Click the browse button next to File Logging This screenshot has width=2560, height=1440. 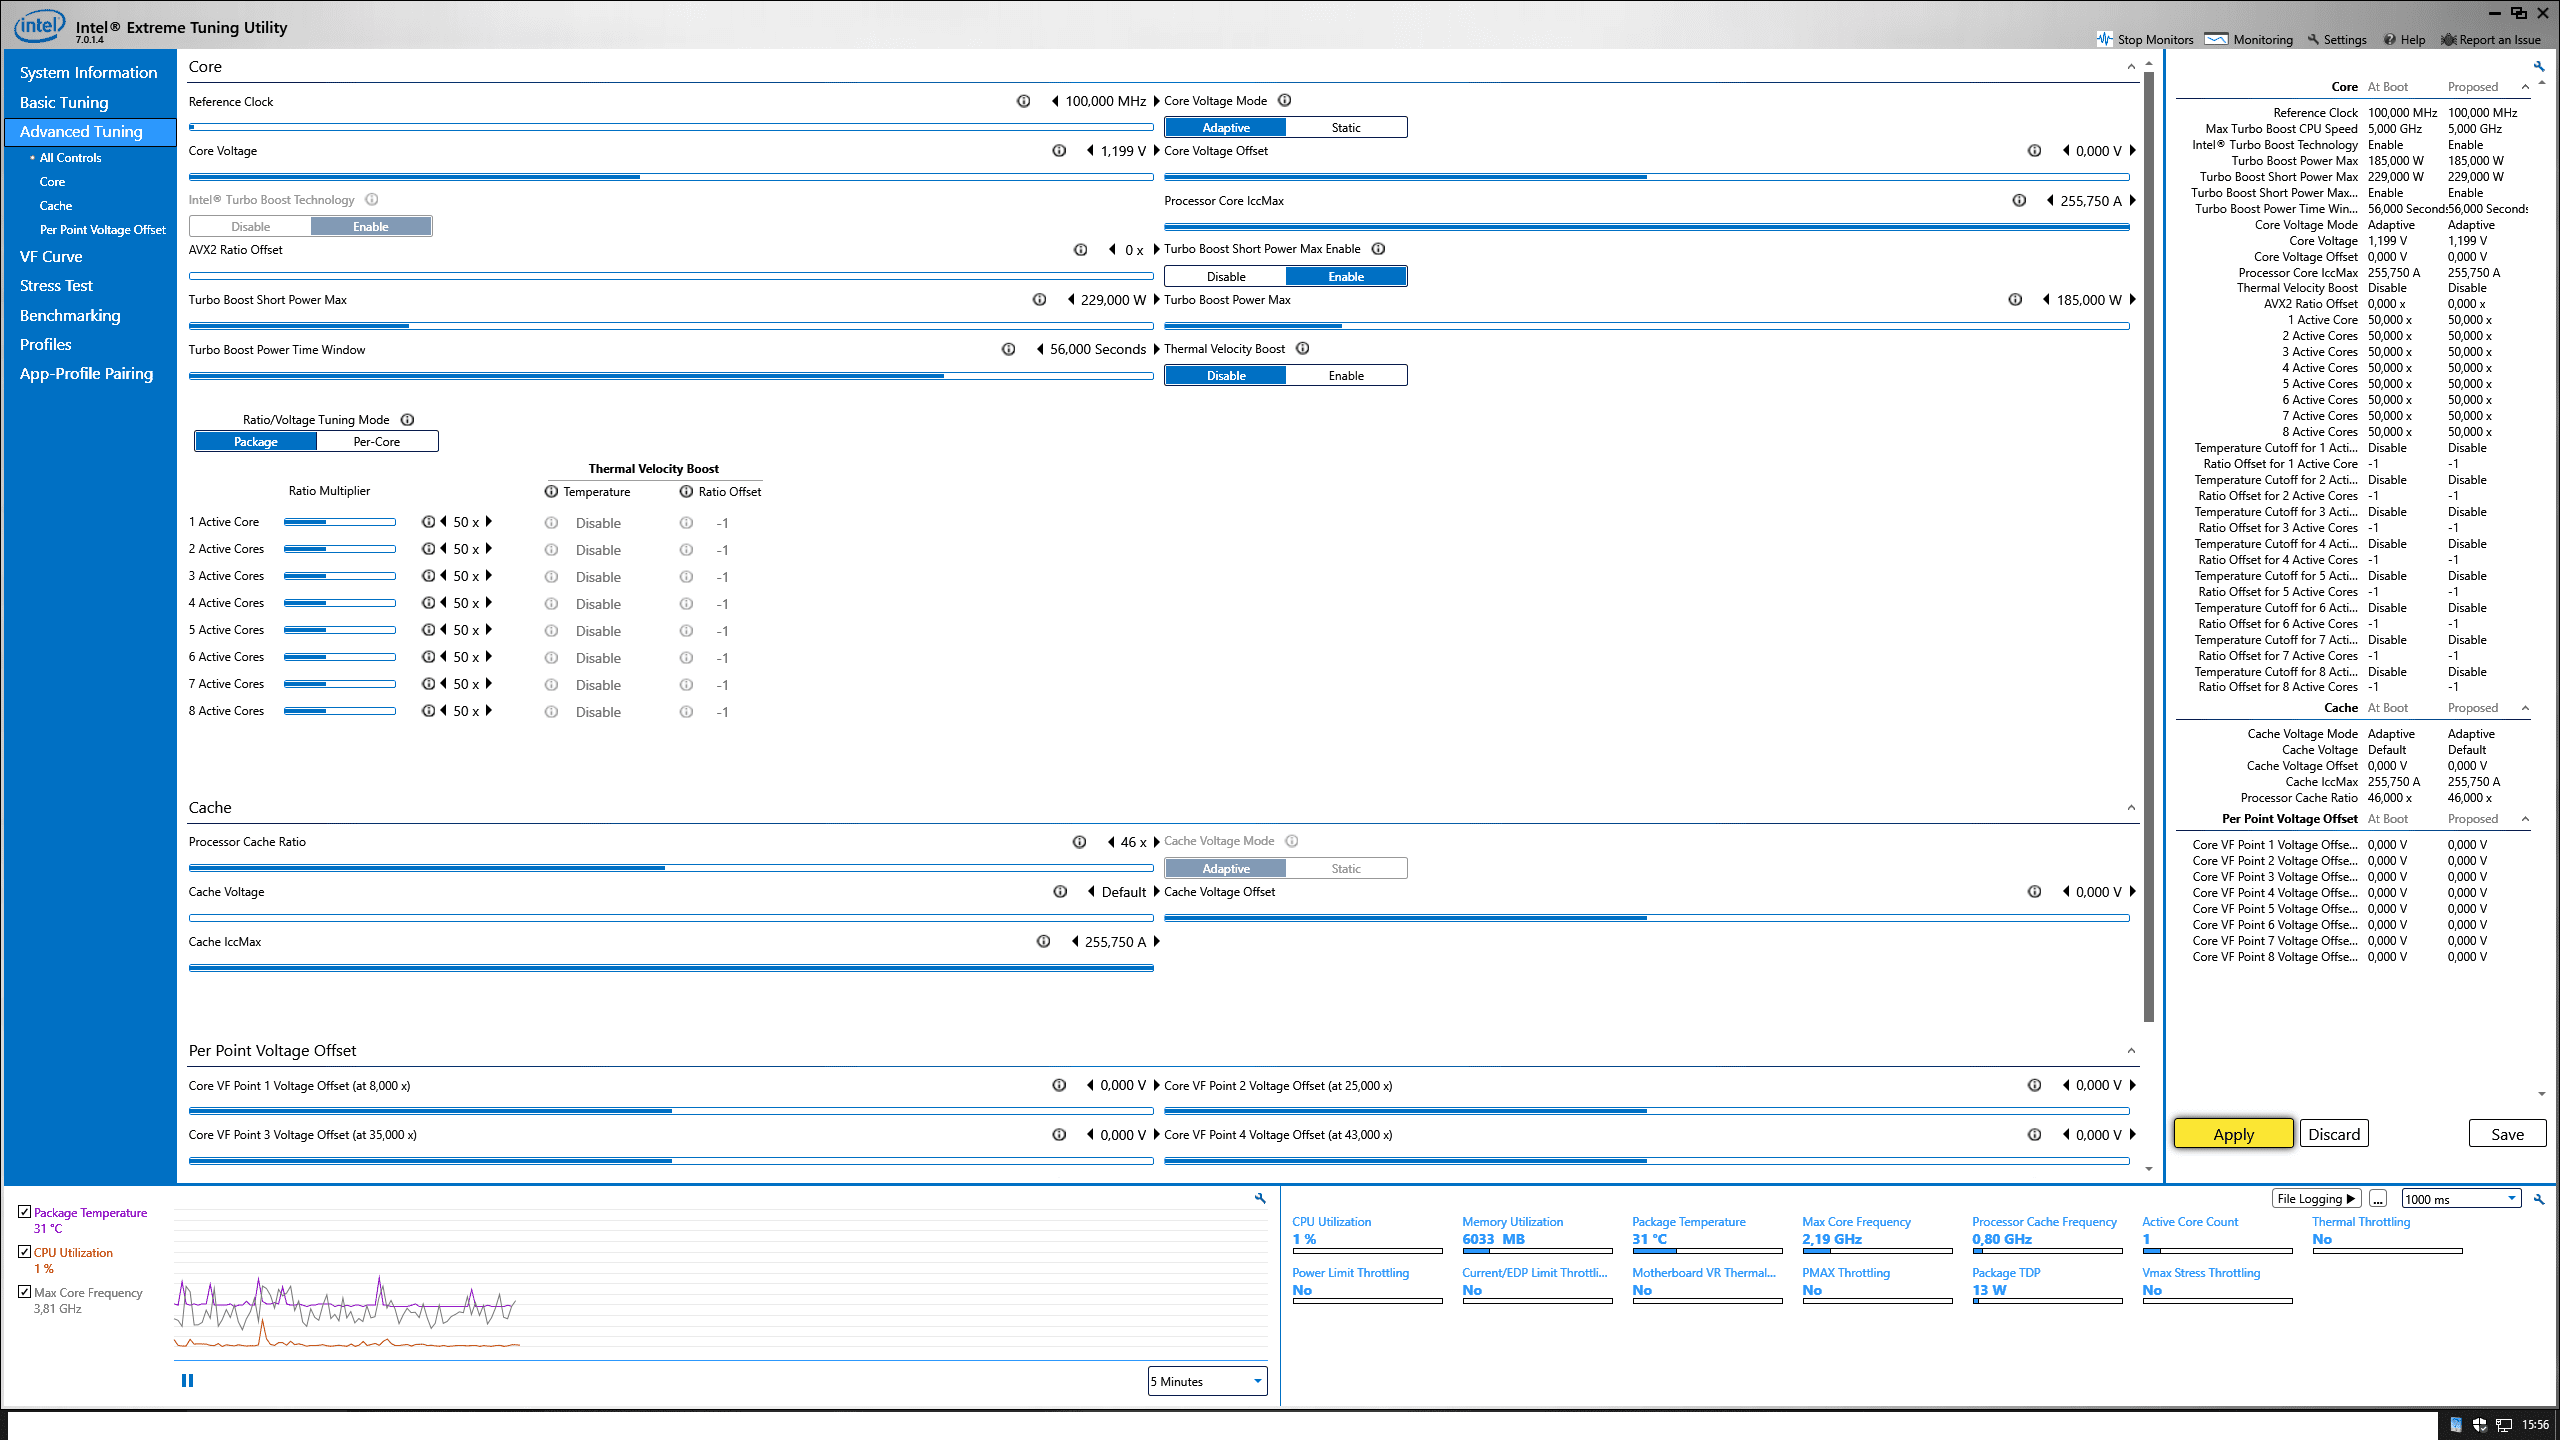(x=2378, y=1198)
